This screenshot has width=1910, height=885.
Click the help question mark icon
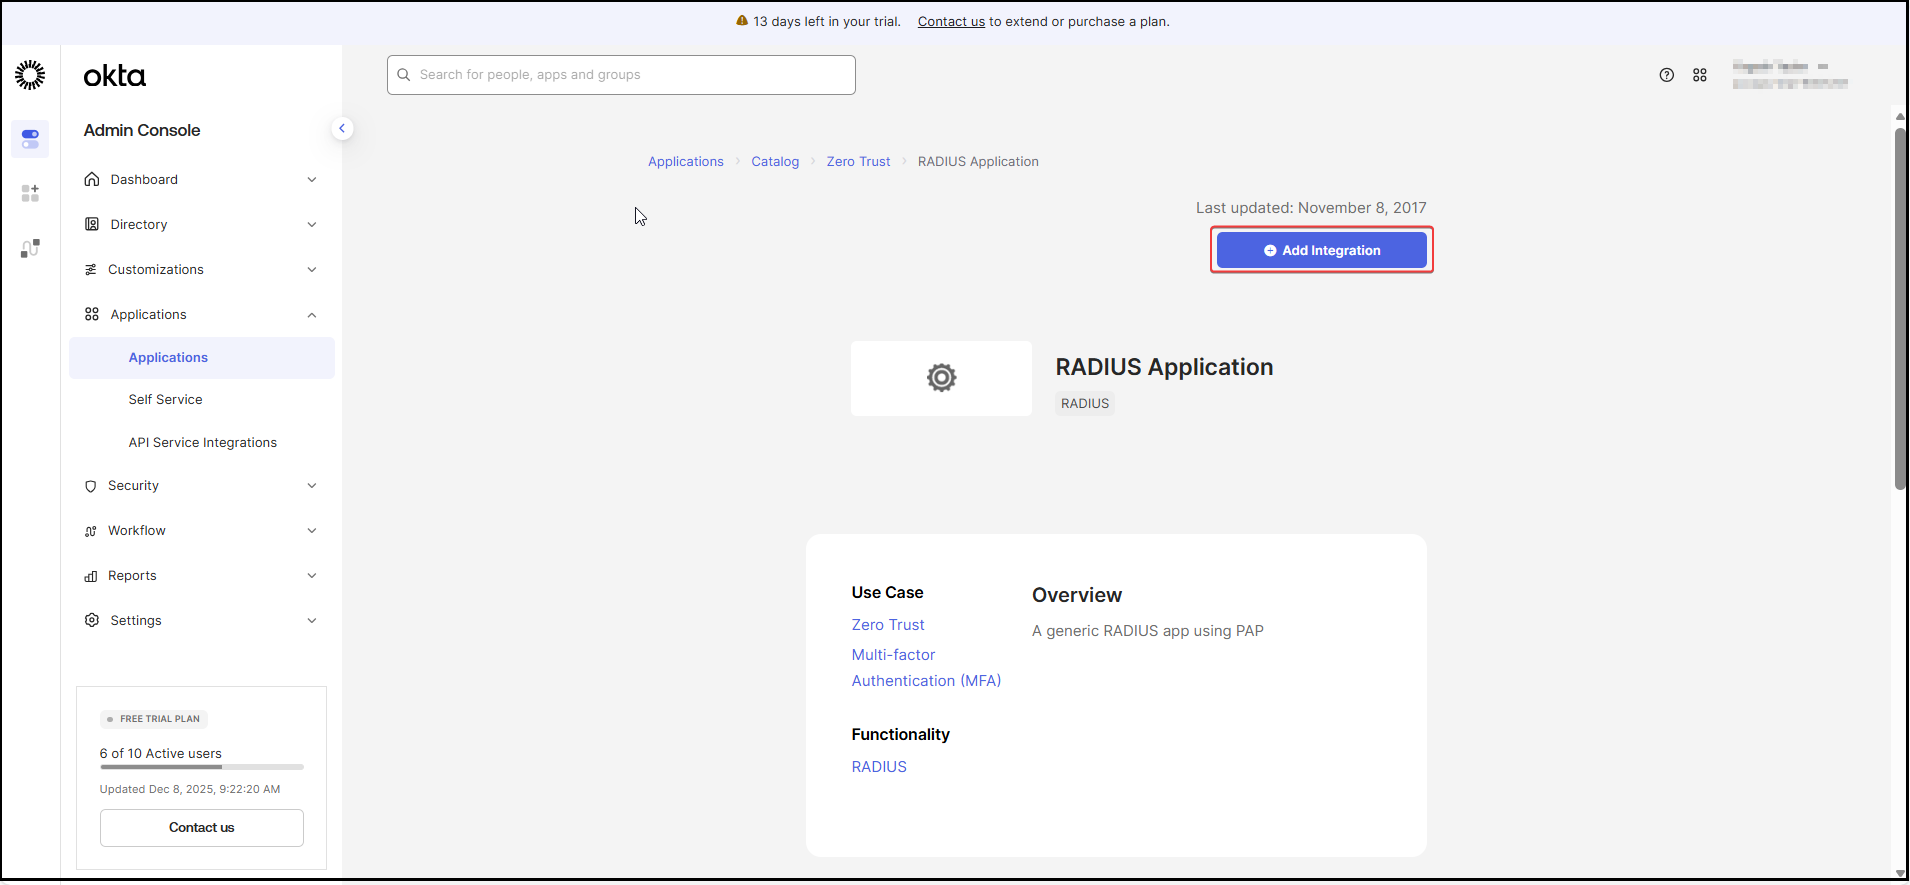pyautogui.click(x=1666, y=75)
